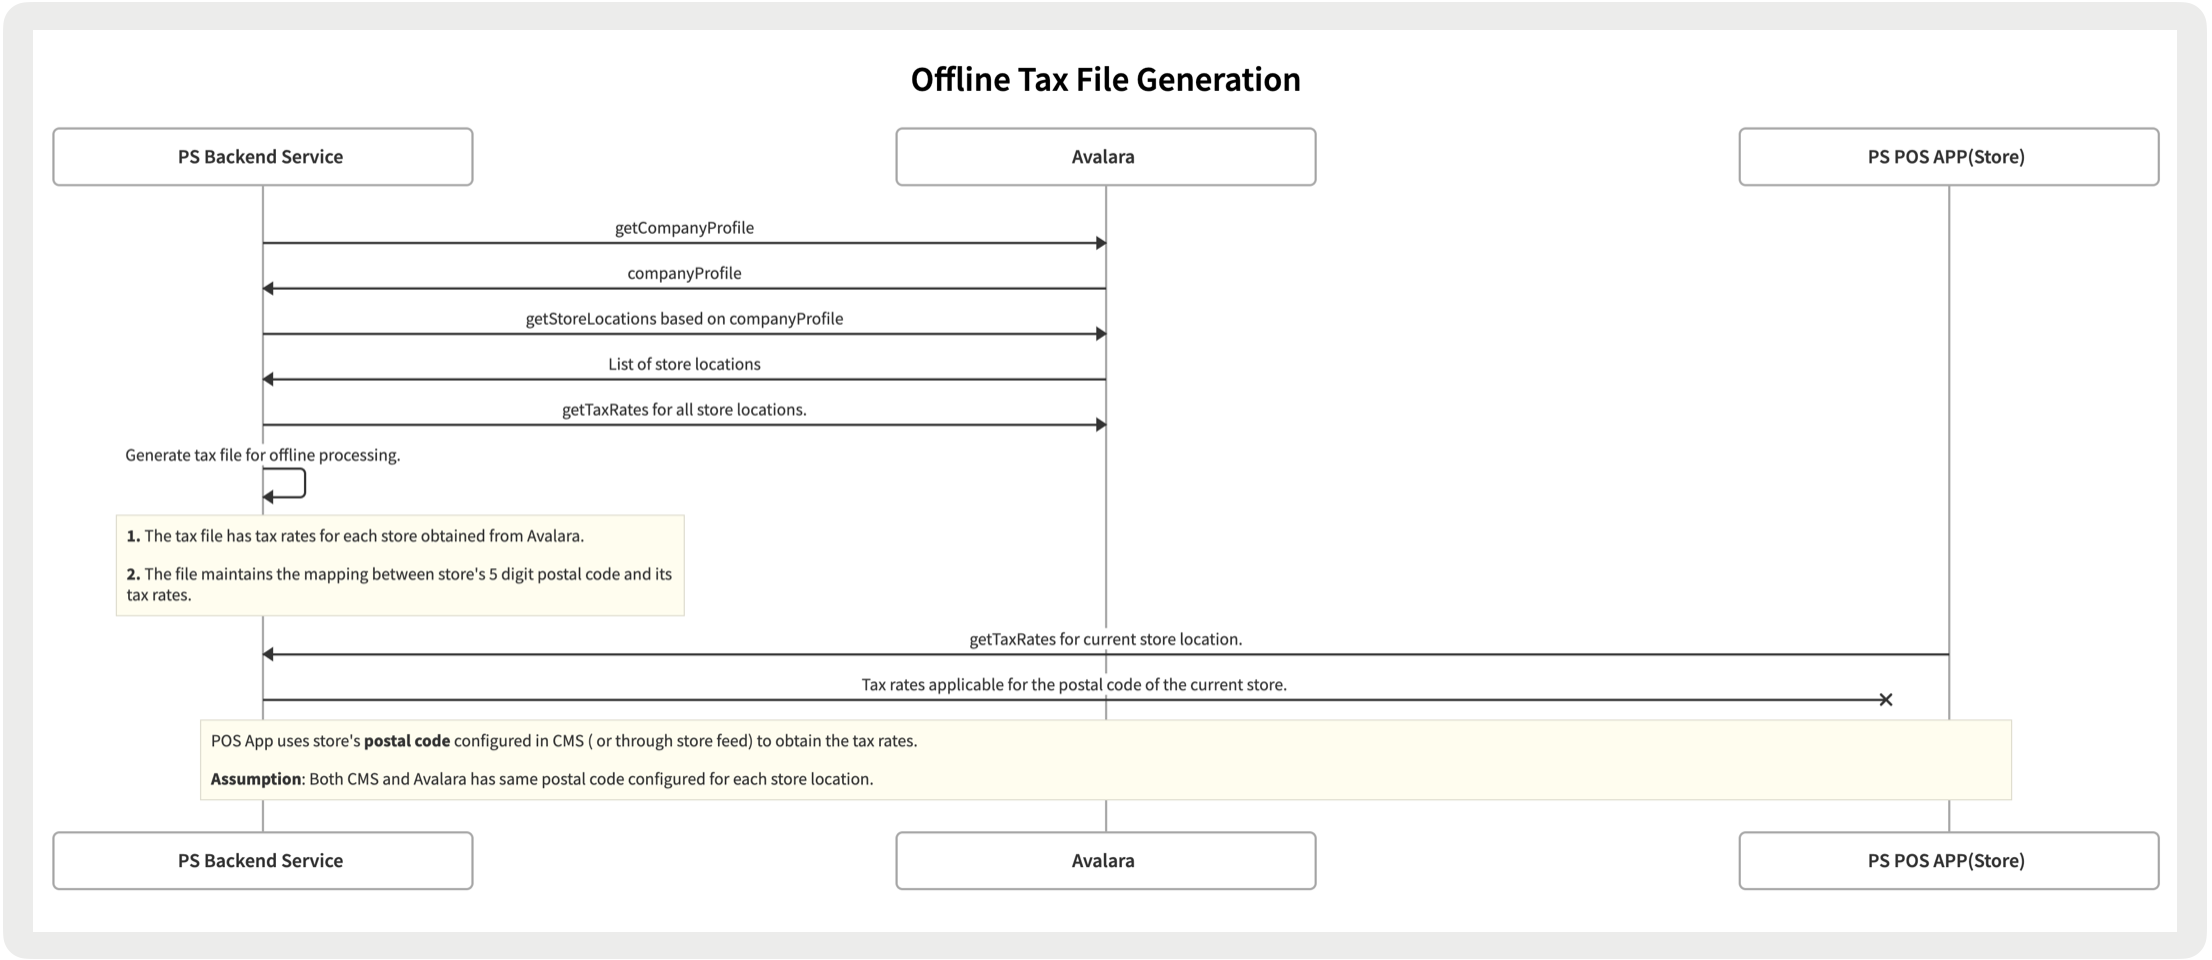2212x960 pixels.
Task: Click the X cross marker ending the tax rates arrow
Action: coord(1886,700)
